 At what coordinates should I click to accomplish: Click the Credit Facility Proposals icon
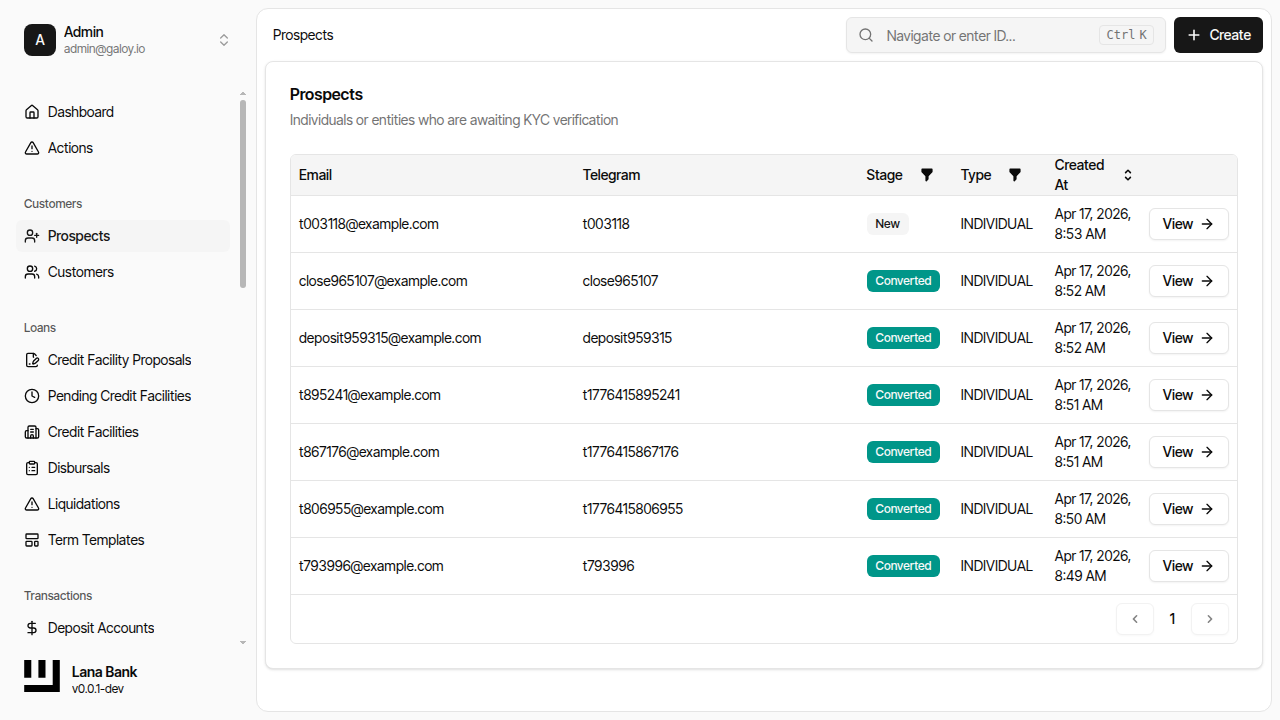click(x=32, y=360)
